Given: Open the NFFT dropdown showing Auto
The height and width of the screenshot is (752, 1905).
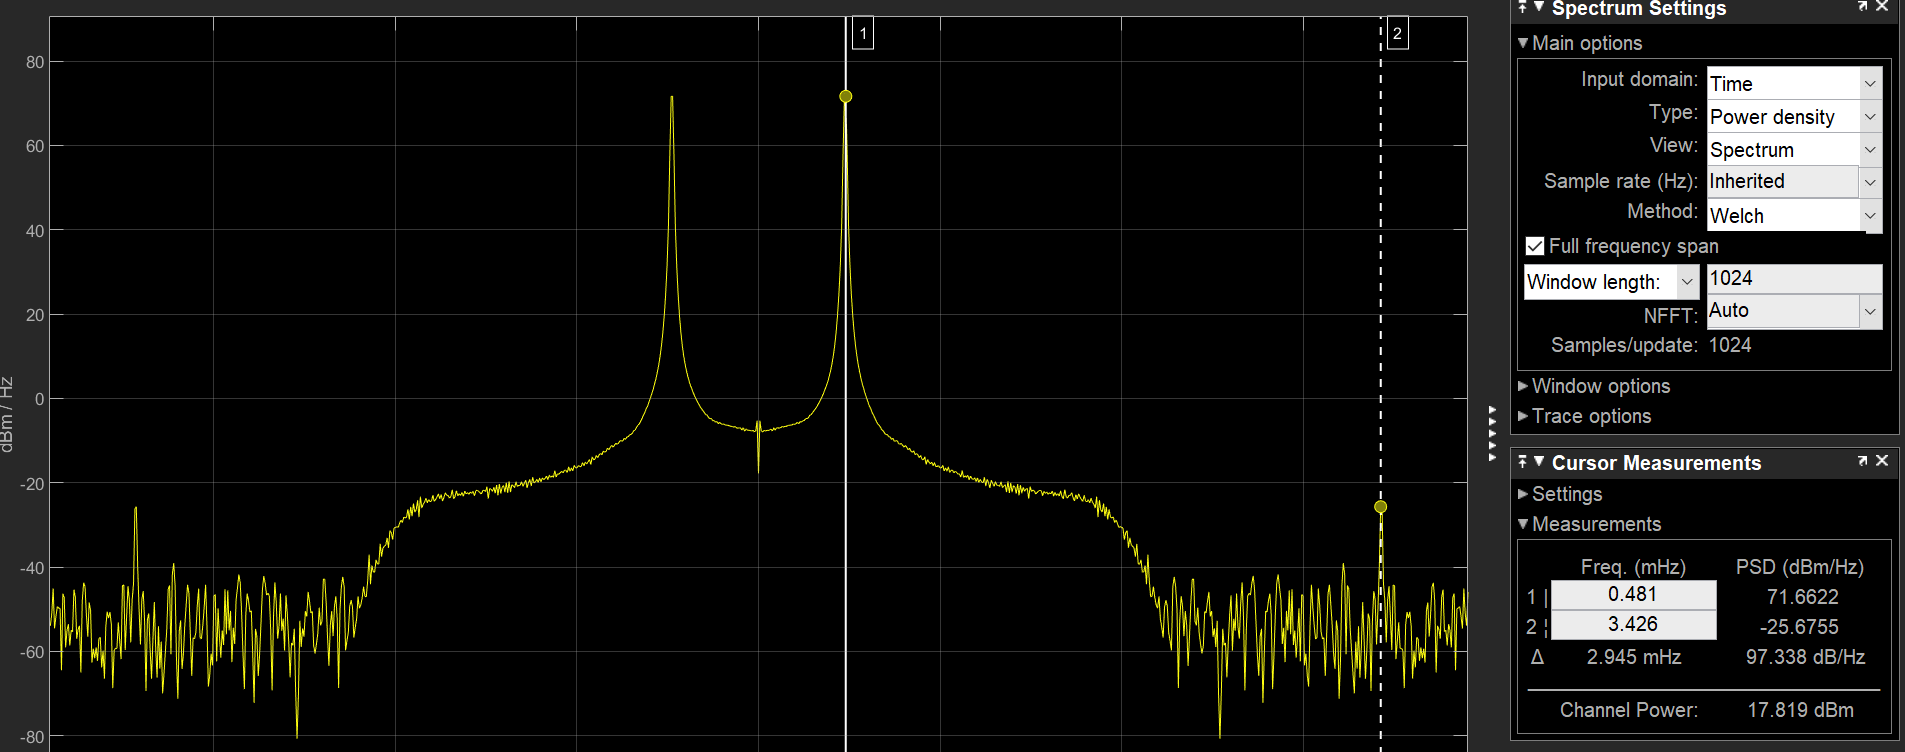Looking at the screenshot, I should [1870, 311].
